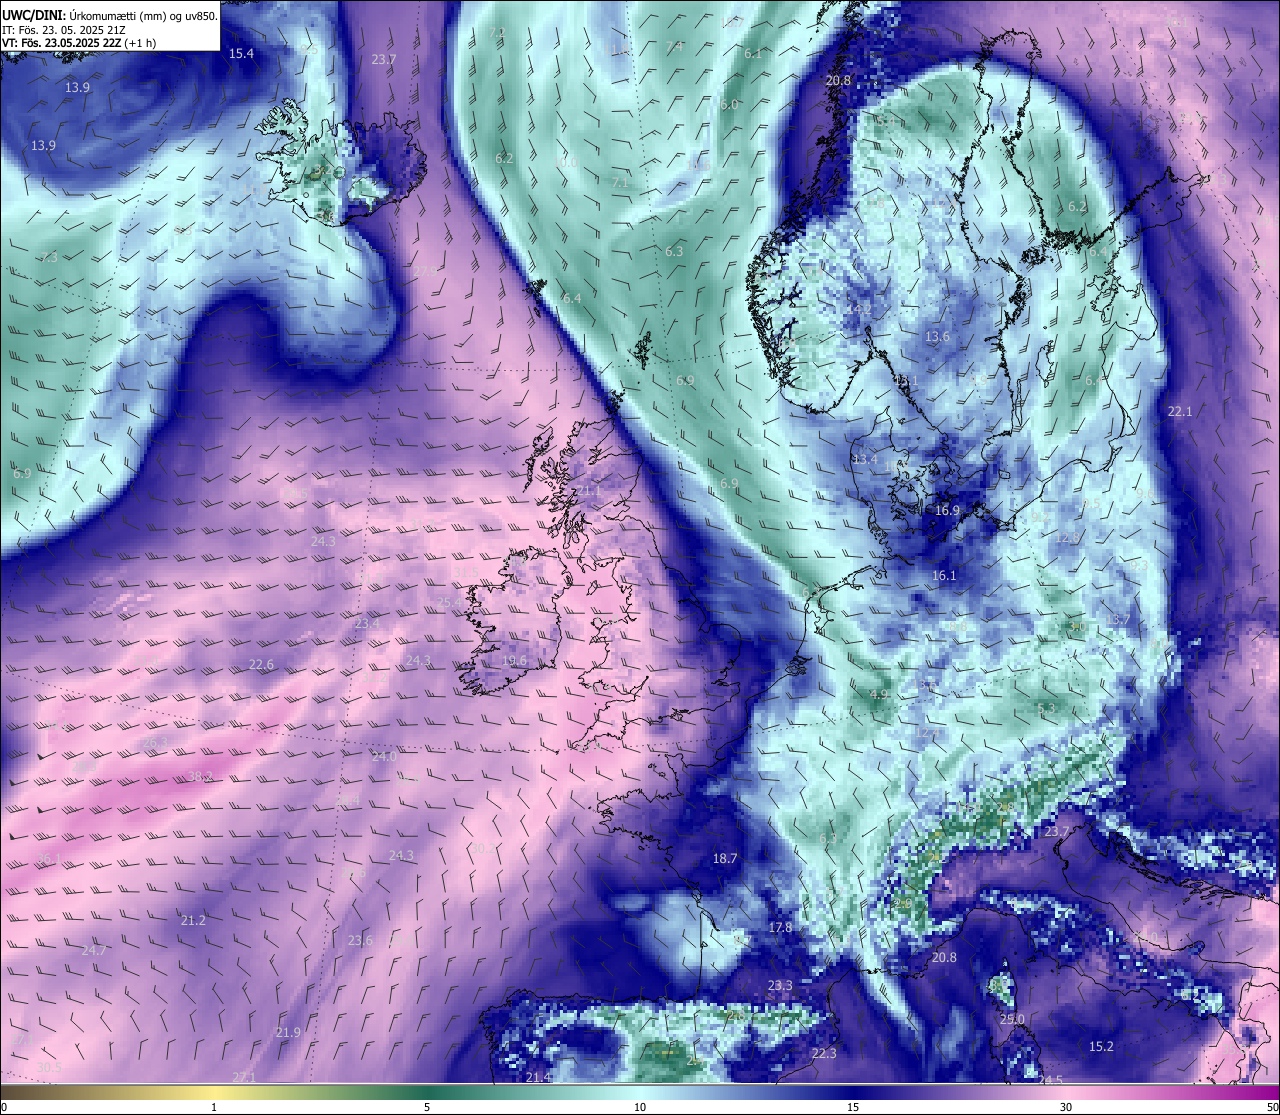Click the 24.0 value southwest of Ireland
The height and width of the screenshot is (1115, 1280).
click(x=384, y=757)
